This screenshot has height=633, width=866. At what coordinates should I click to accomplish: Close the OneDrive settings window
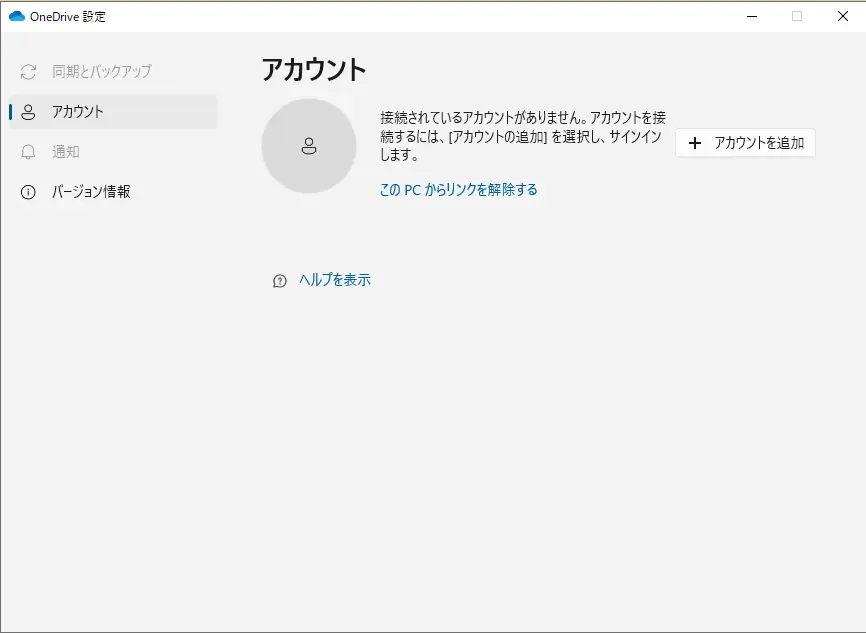(842, 16)
